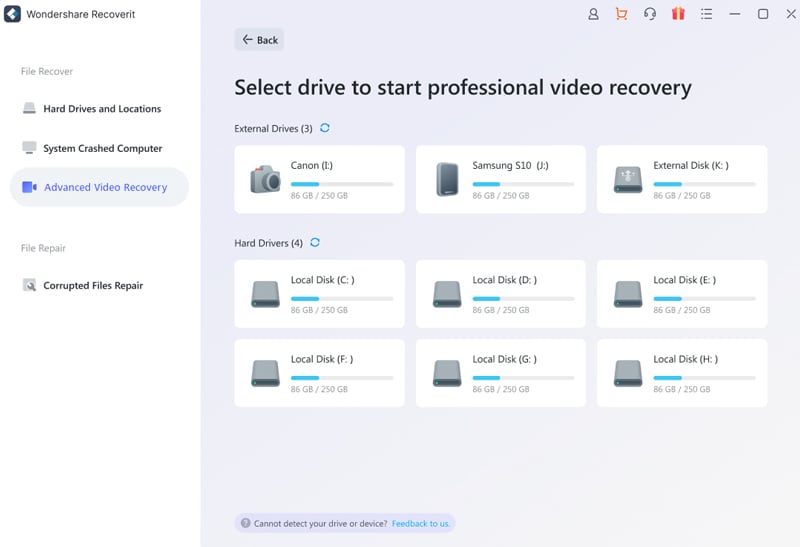Viewport: 800px width, 547px height.
Task: Click the question mark help icon
Action: pyautogui.click(x=245, y=523)
